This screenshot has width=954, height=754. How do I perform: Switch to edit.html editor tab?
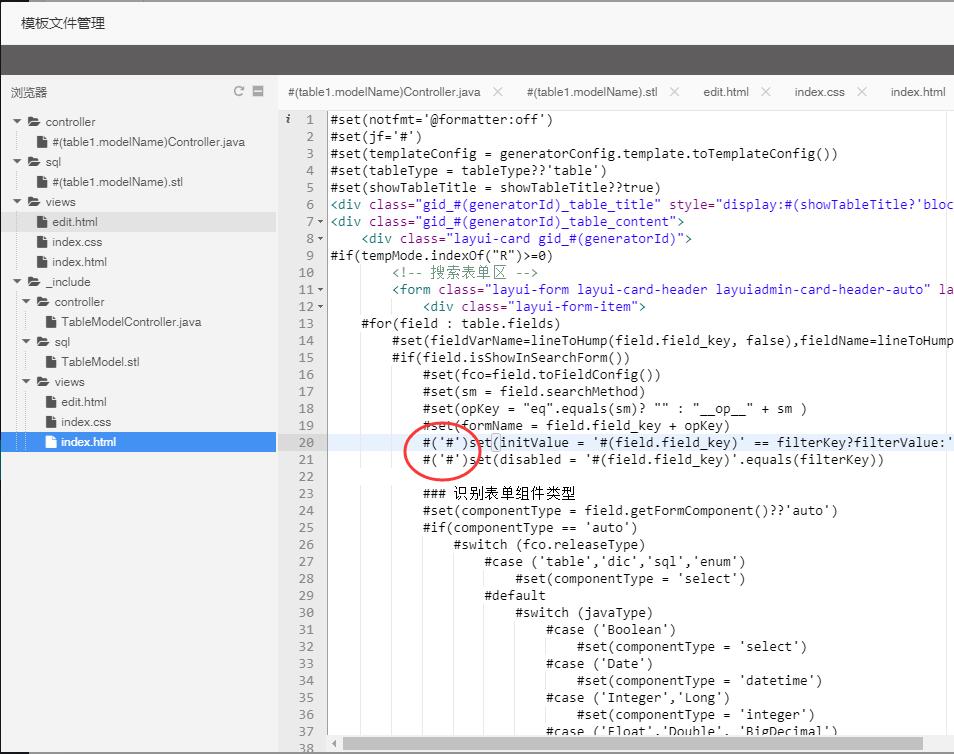point(726,92)
